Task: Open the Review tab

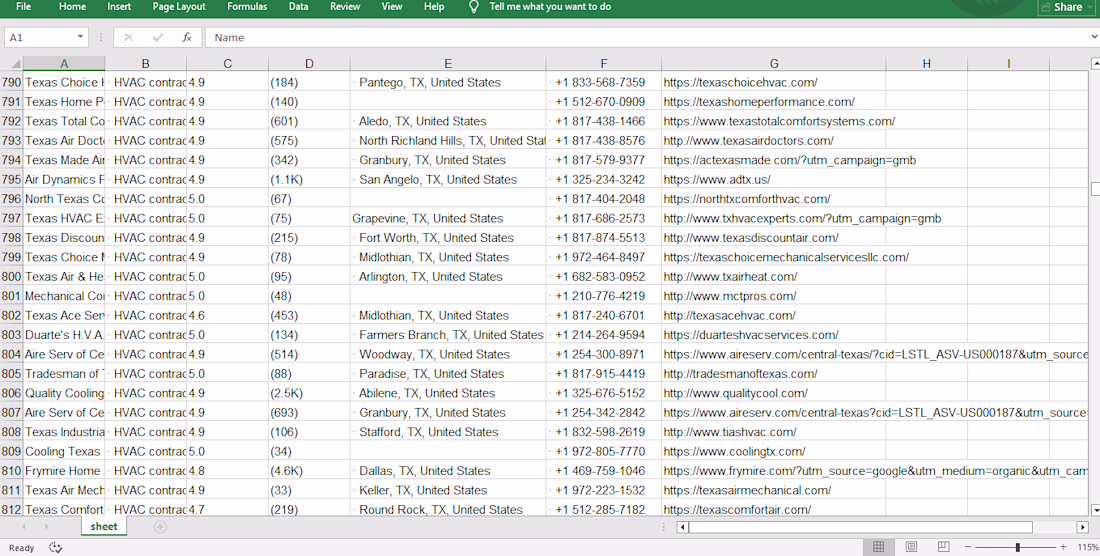Action: [345, 6]
